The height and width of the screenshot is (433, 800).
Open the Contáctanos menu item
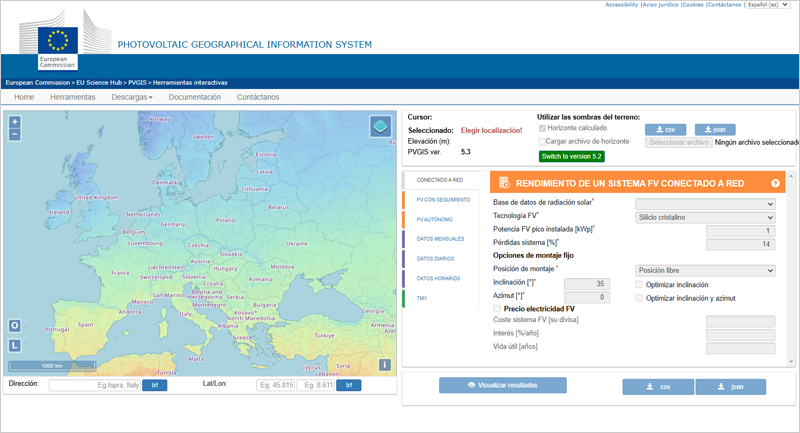[x=258, y=97]
